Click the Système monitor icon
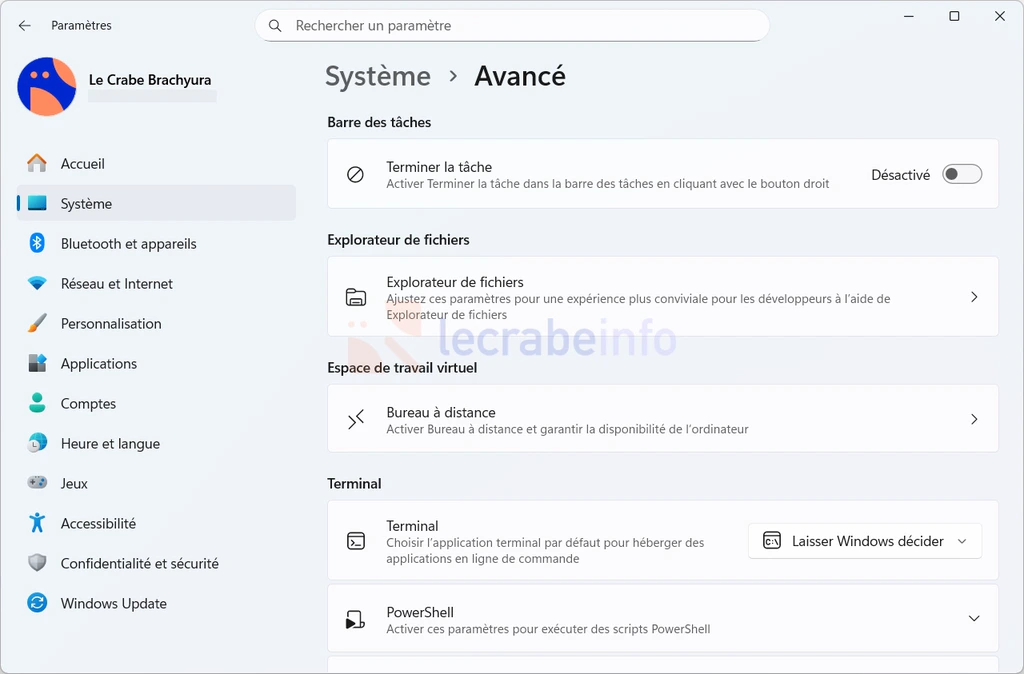Screen dimensions: 1024x674 37,203
